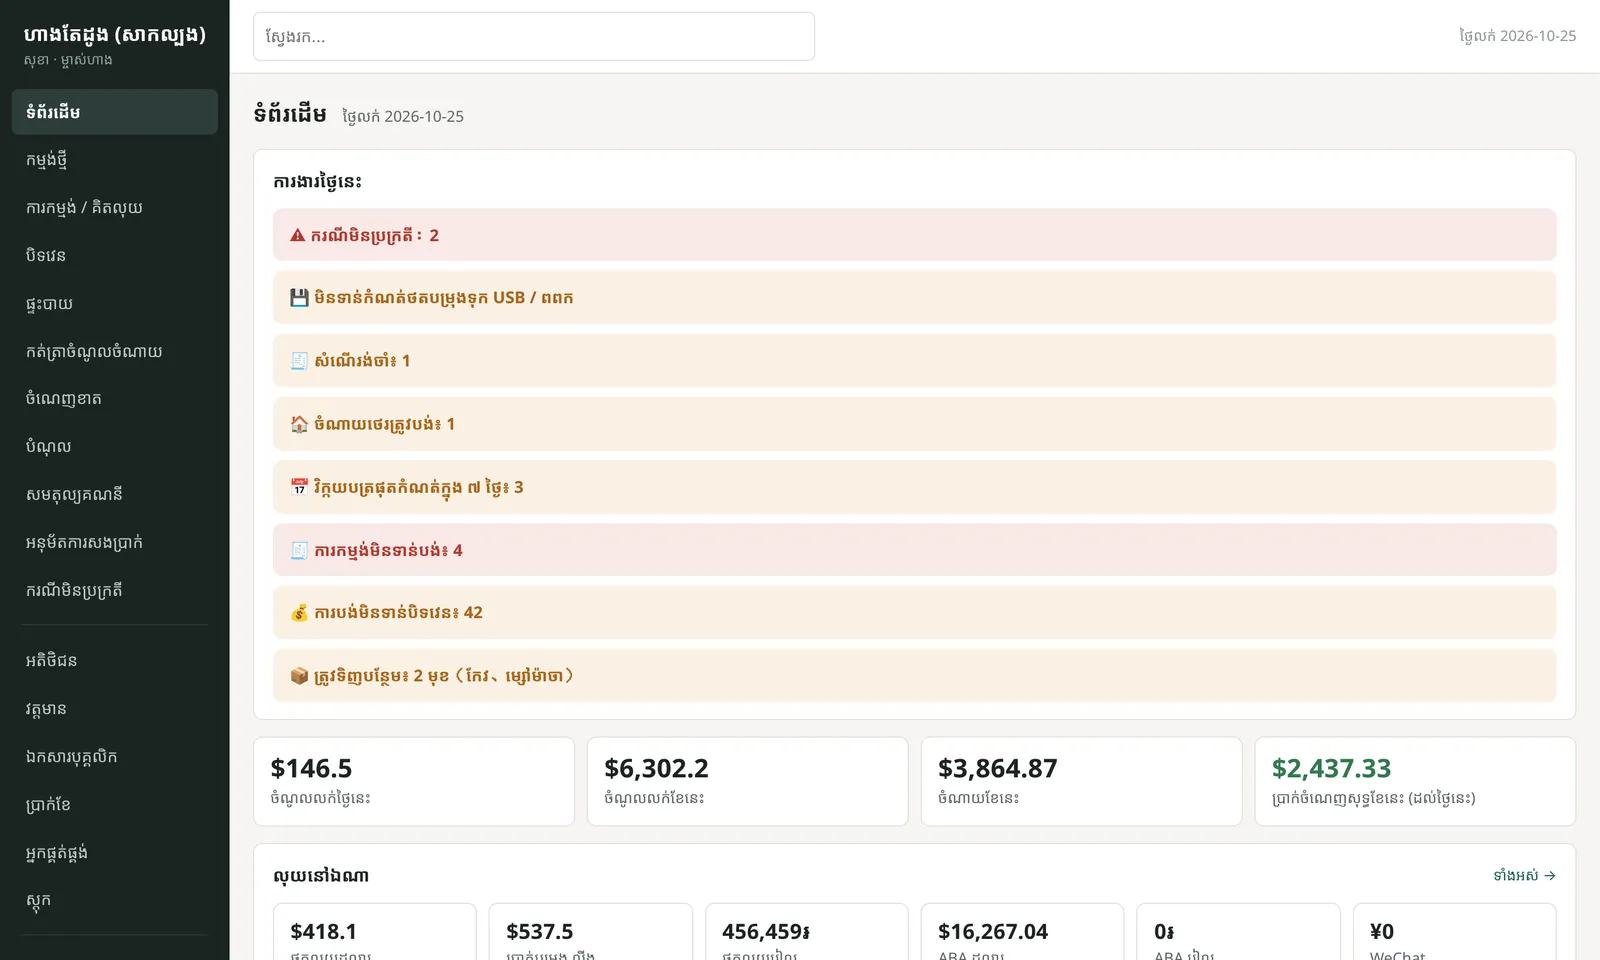Click ថ្ងៃលក់ 2026-10-25 in top right
Screen dimensions: 1600x960
1517,36
